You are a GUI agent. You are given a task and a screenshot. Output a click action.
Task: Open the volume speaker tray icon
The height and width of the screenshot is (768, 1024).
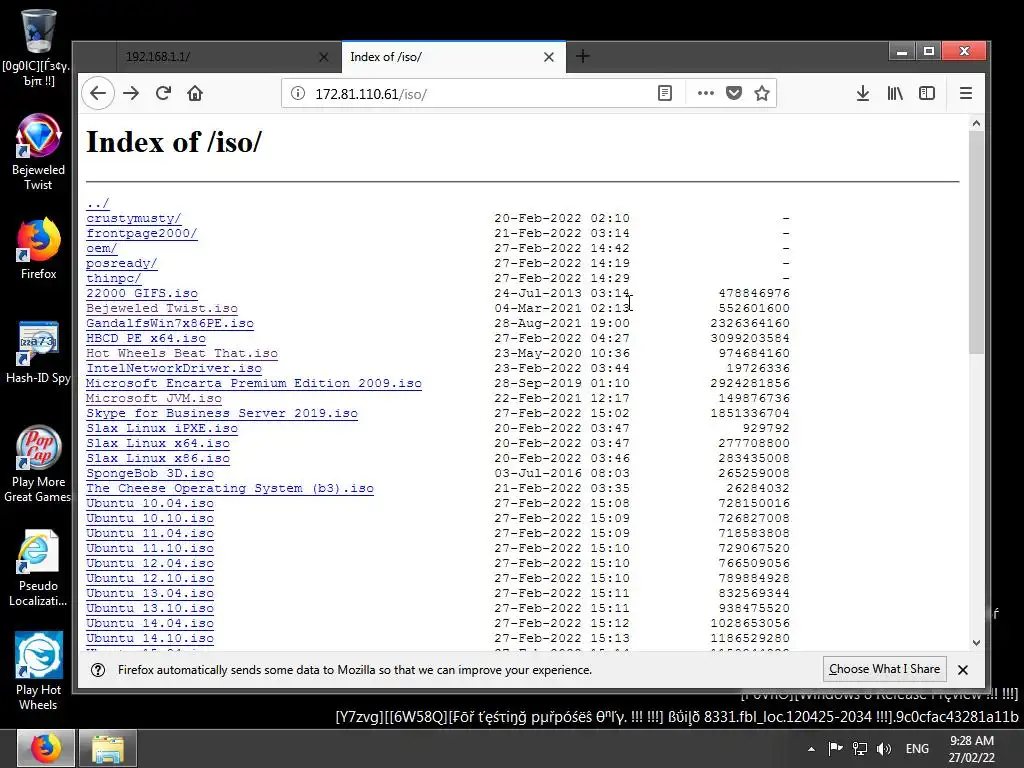tap(884, 749)
